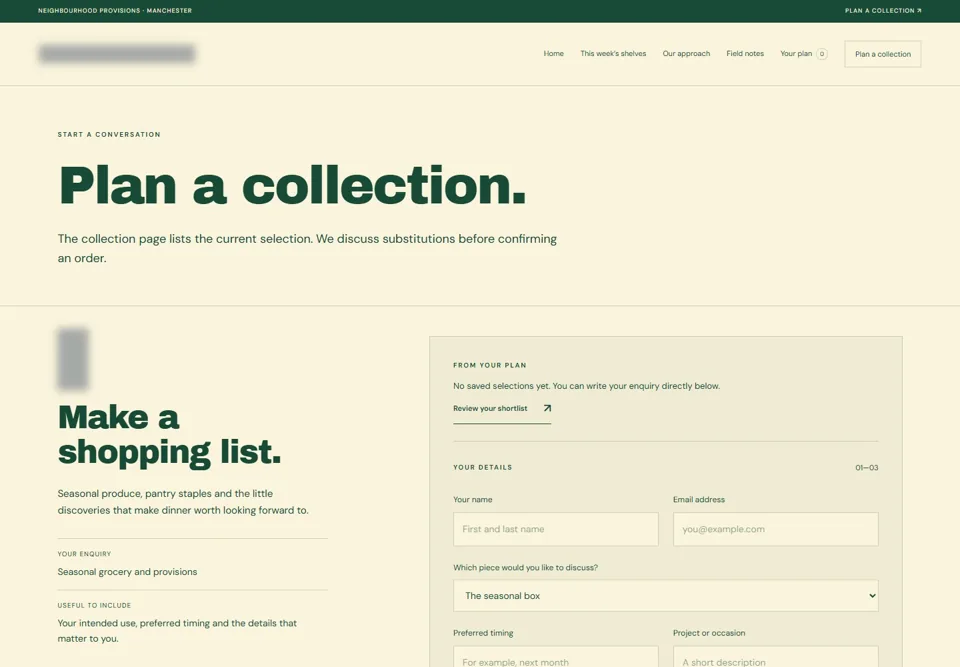Click the arrow icon beside Review your shortlist

click(x=547, y=408)
